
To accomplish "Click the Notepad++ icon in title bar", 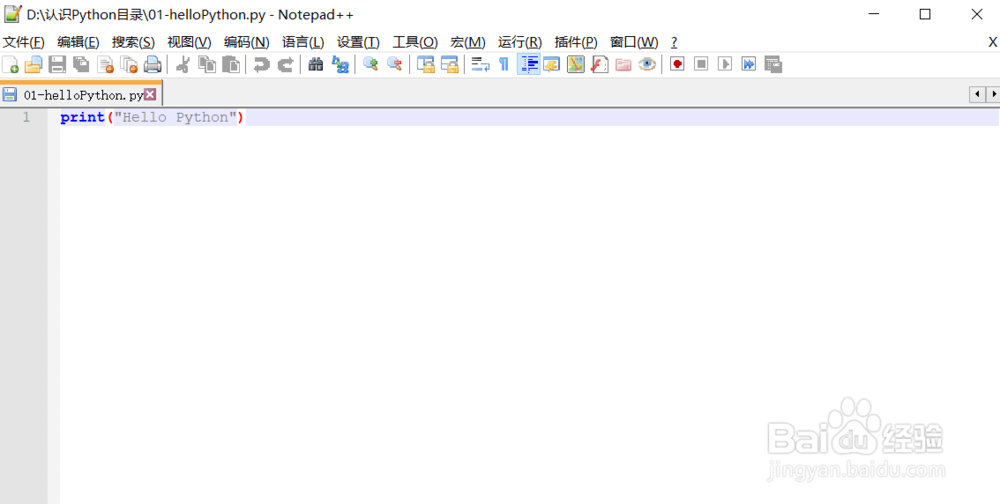I will [13, 14].
